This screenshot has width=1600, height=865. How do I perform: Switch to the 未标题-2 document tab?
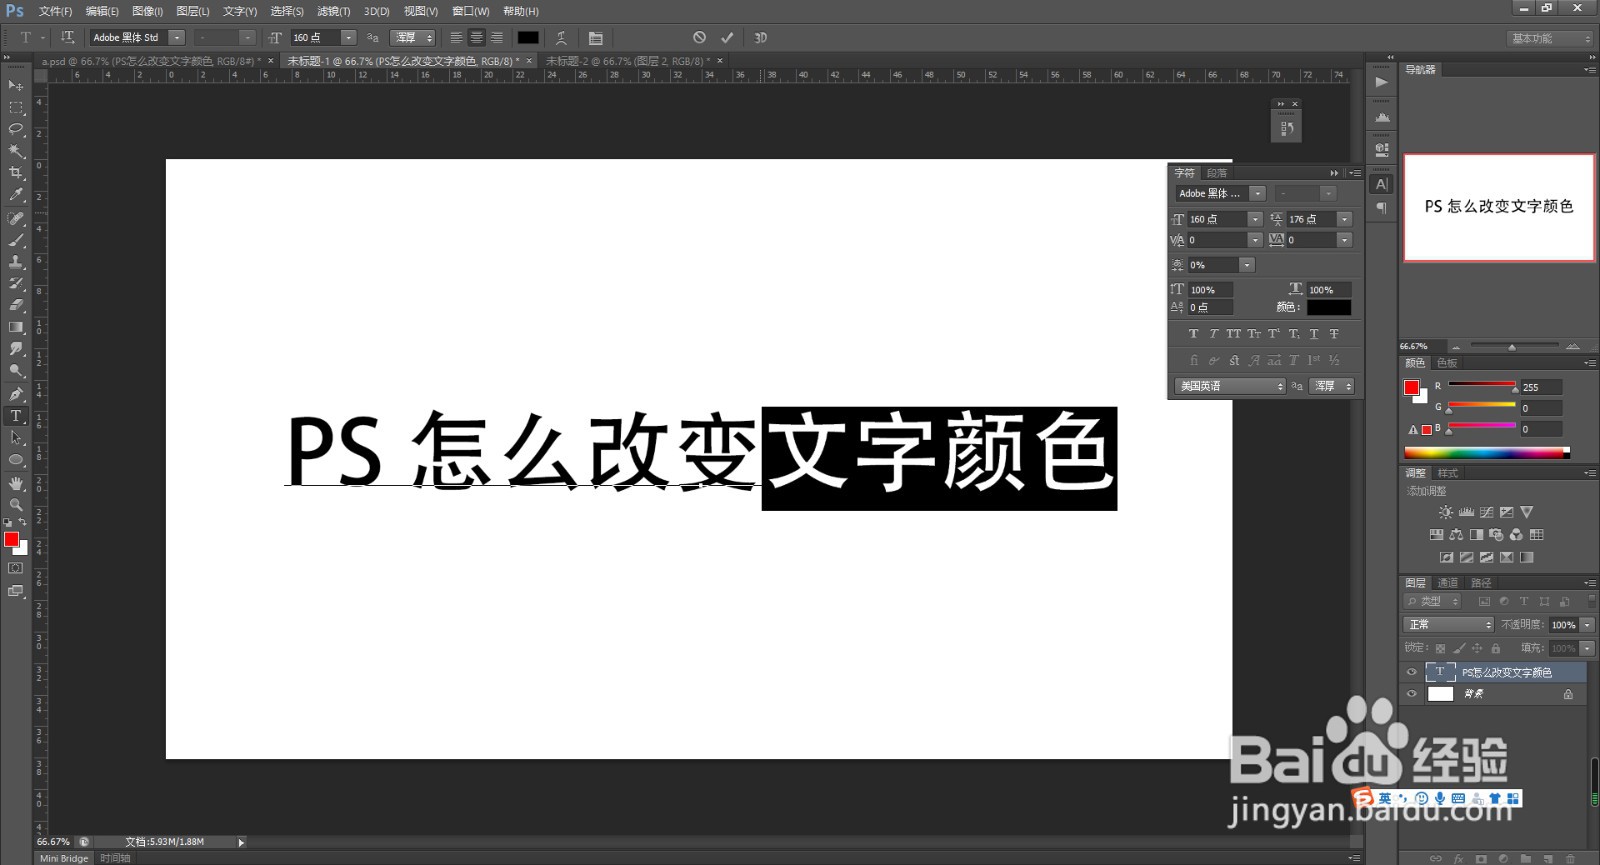628,61
